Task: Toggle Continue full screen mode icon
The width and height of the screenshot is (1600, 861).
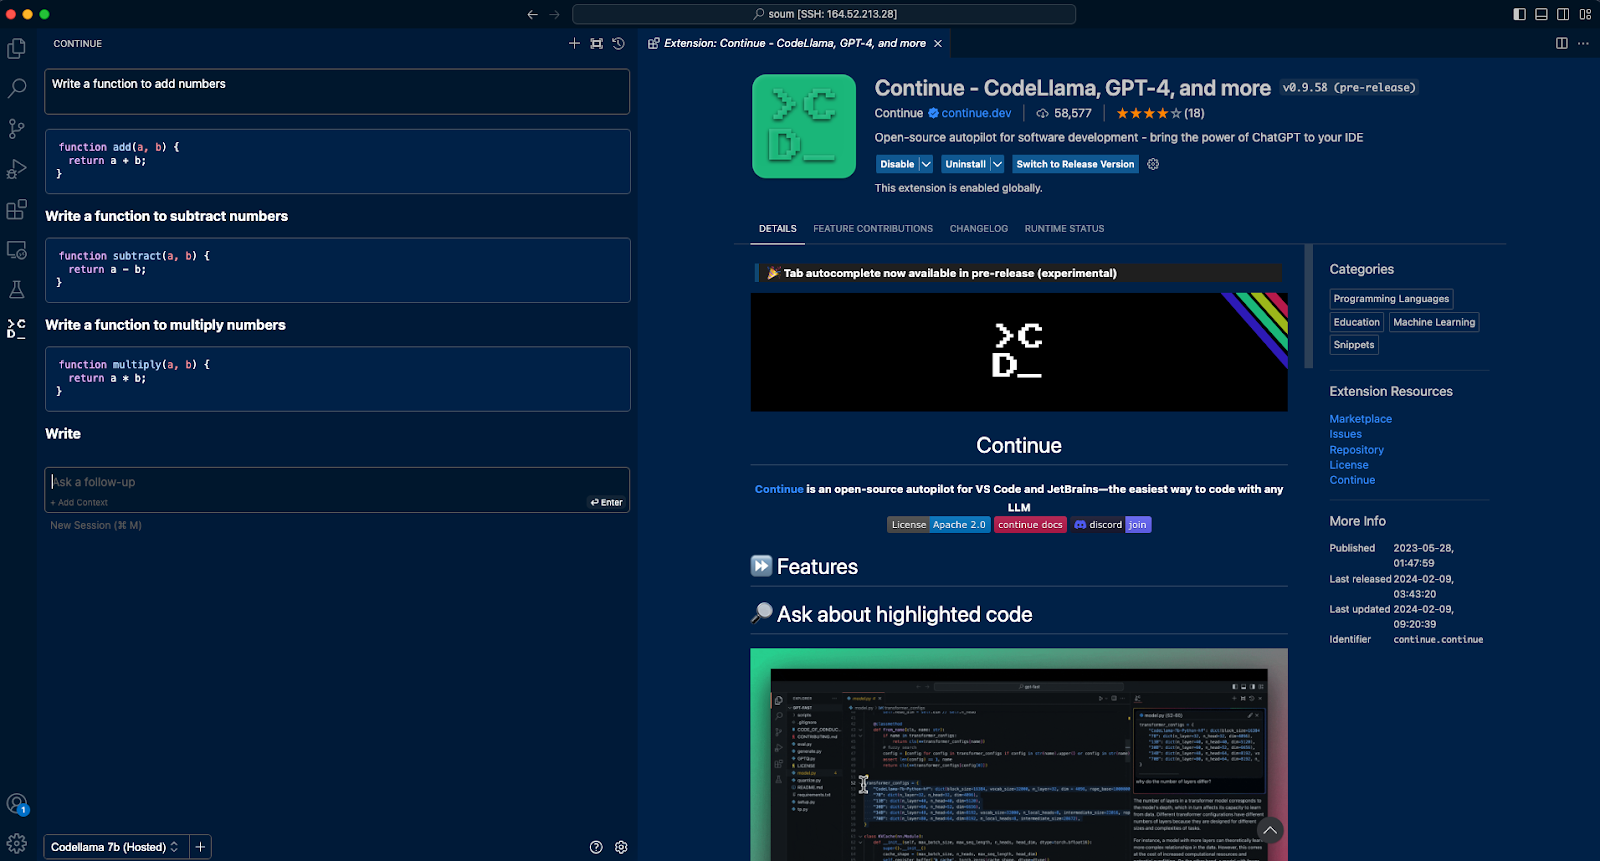Action: (596, 43)
